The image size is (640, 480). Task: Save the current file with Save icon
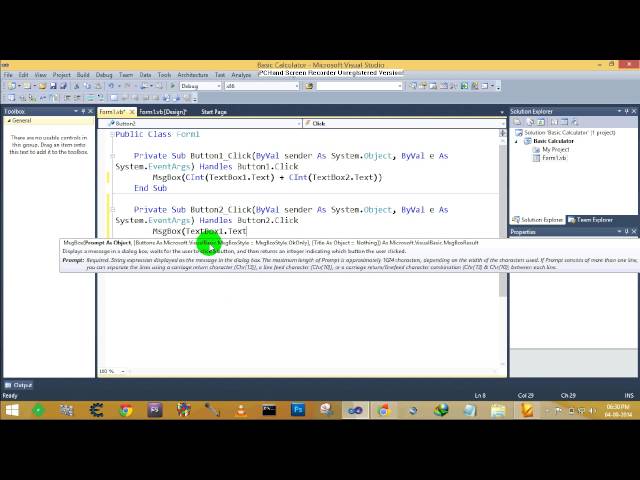pyautogui.click(x=53, y=86)
